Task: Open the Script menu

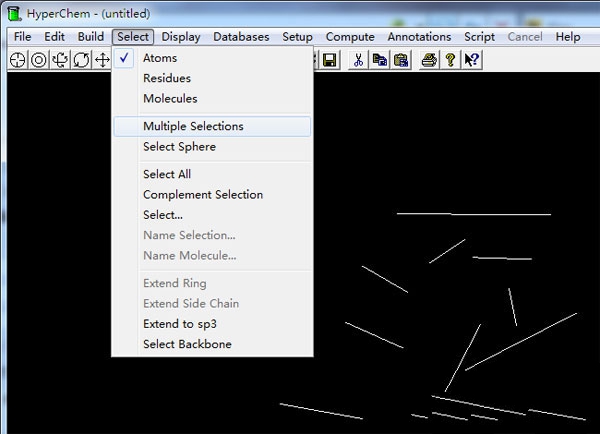Action: [479, 37]
